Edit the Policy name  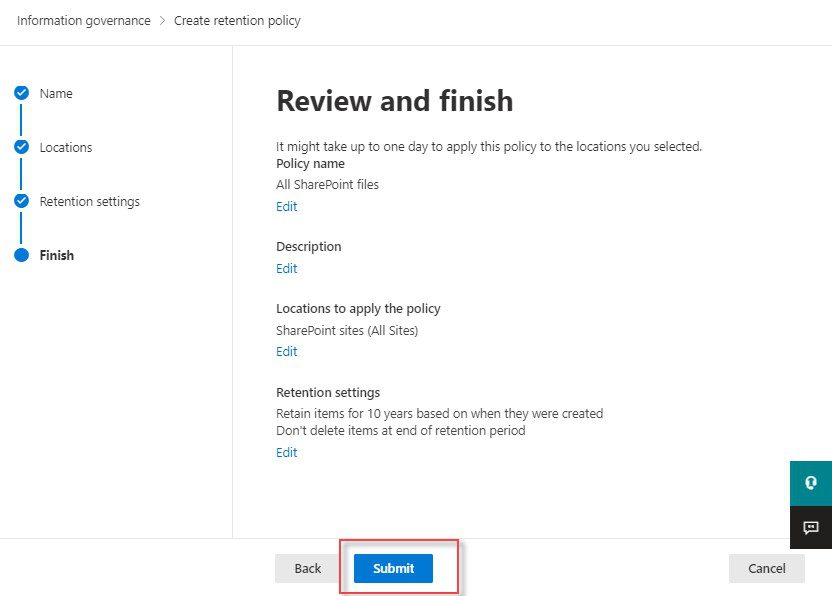[x=287, y=206]
